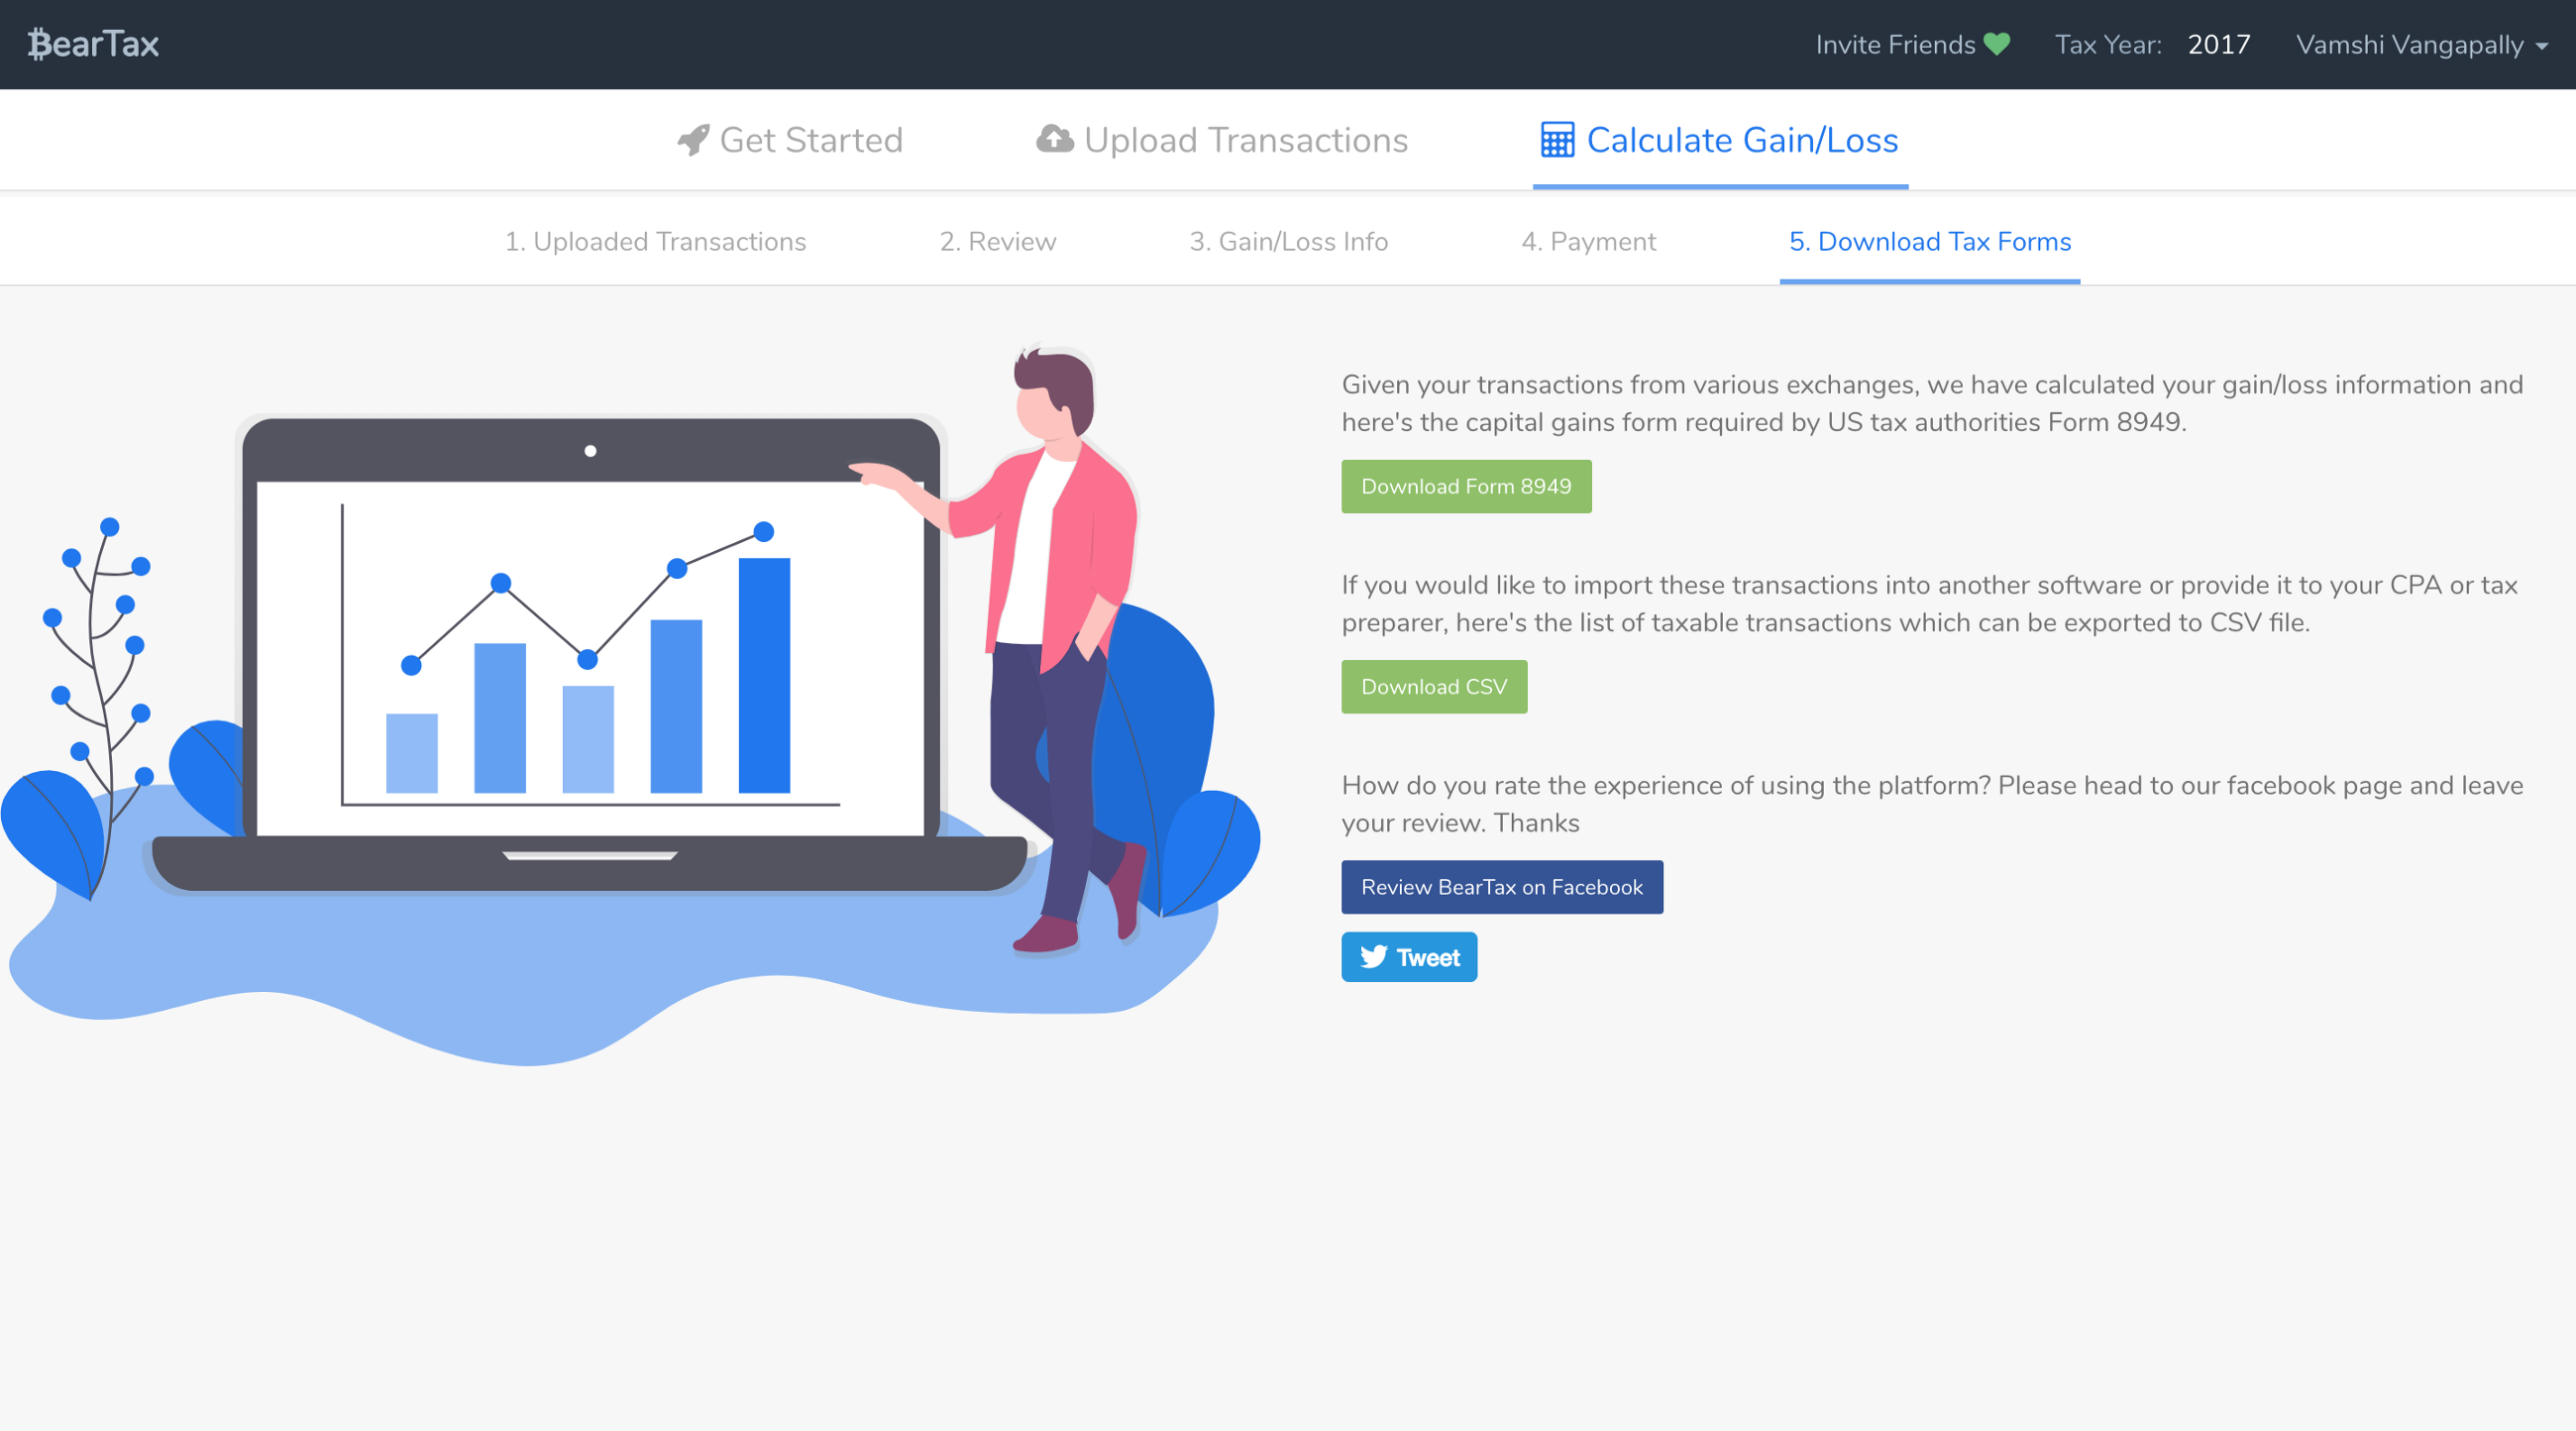Open the Vamshi Vangapally user dropdown

2409,45
